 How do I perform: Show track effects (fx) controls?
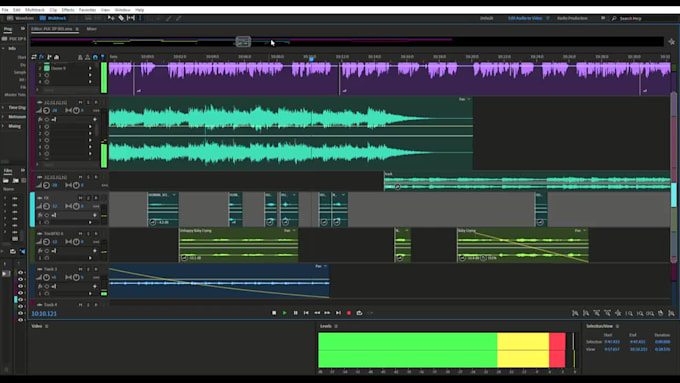click(42, 57)
